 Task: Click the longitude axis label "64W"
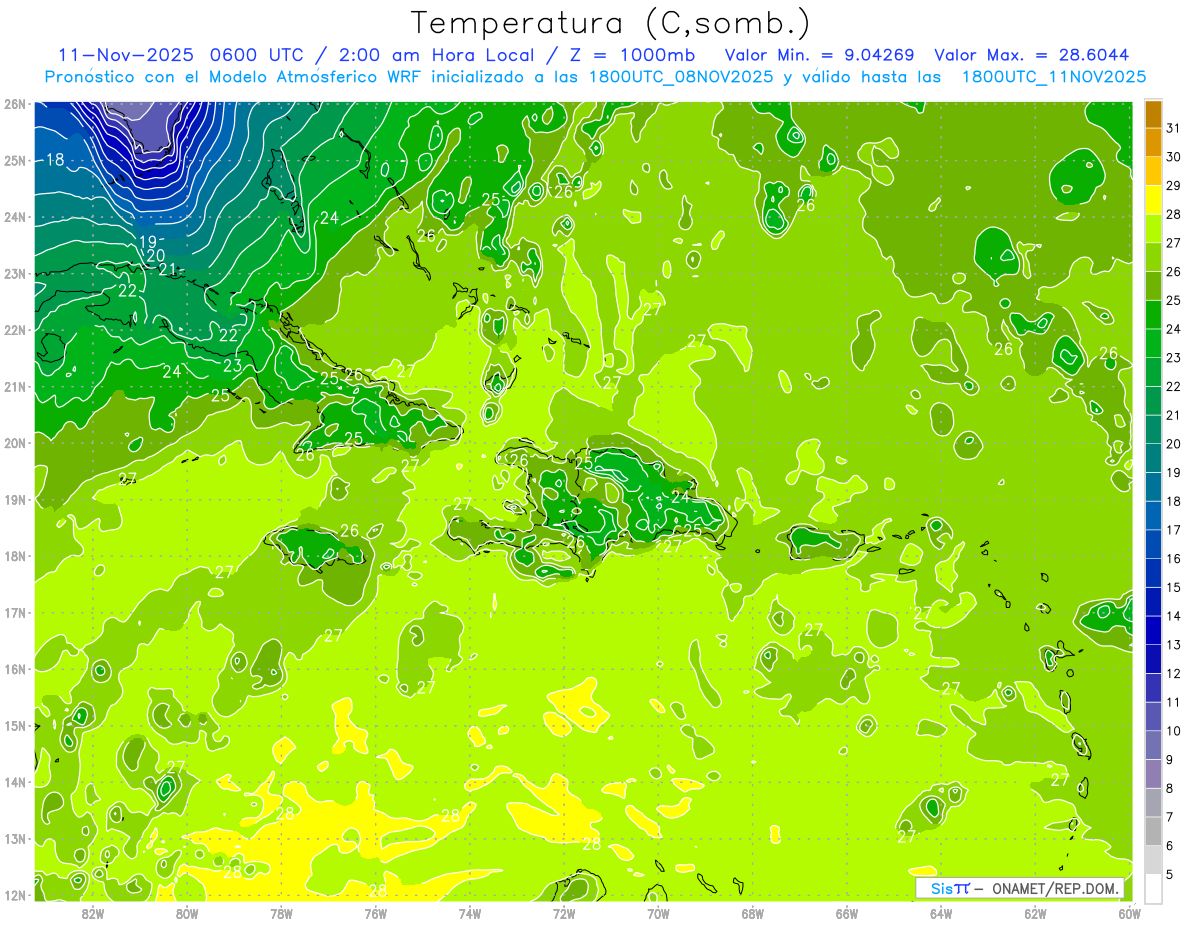click(x=941, y=913)
